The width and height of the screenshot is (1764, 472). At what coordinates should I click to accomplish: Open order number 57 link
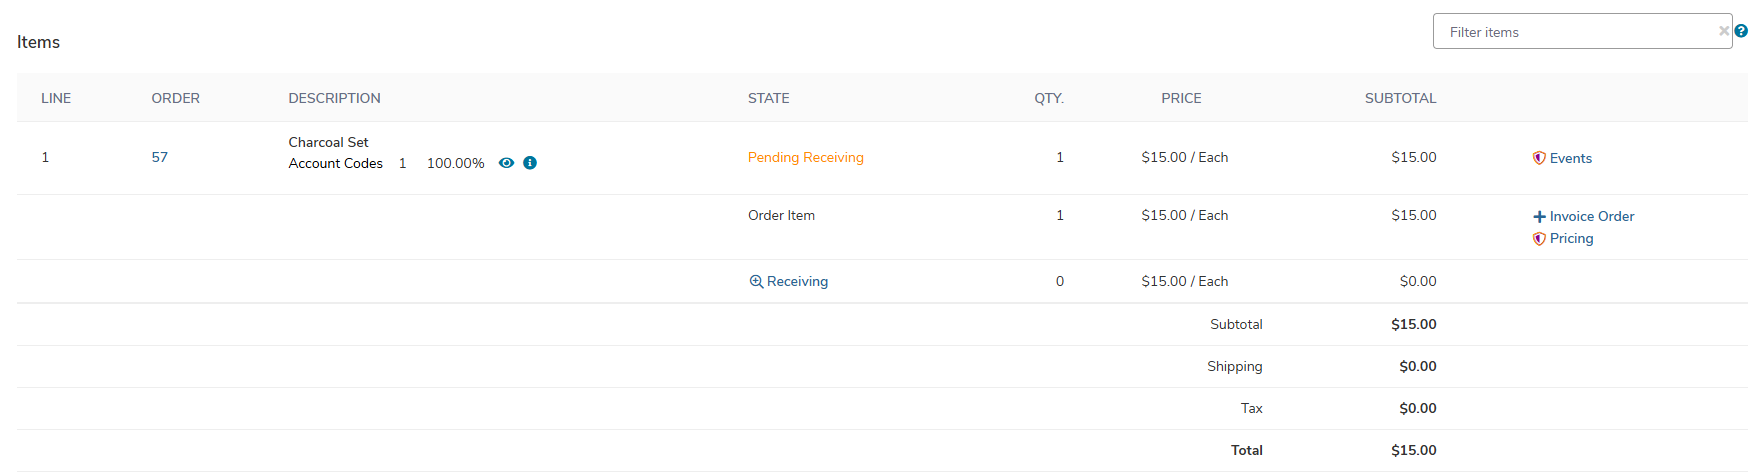160,157
